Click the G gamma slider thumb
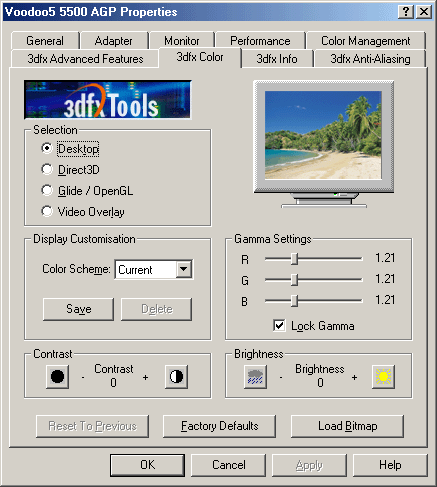 [x=294, y=280]
